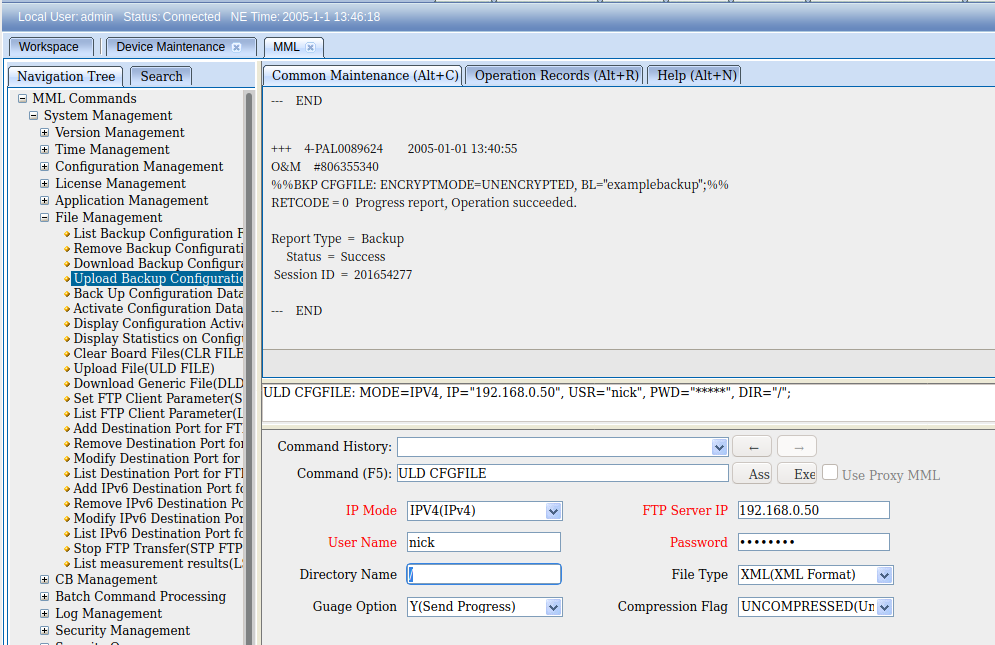995x645 pixels.
Task: Click the navigation tree vertical scrollbar
Action: point(249,368)
